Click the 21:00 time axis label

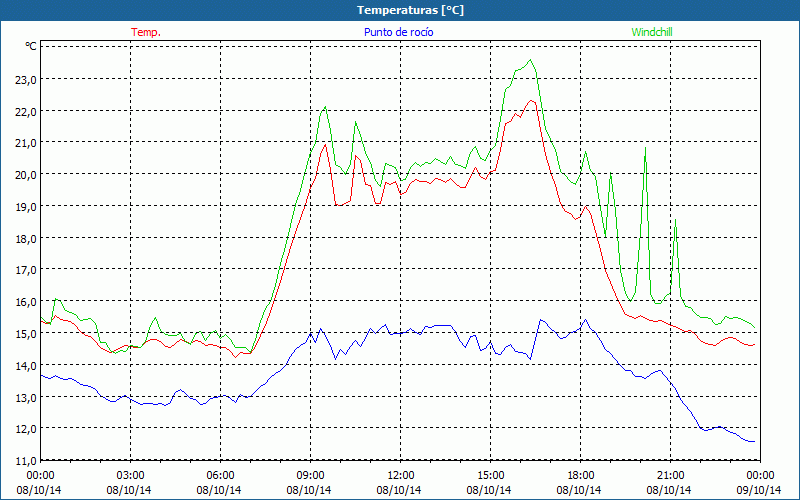point(670,476)
